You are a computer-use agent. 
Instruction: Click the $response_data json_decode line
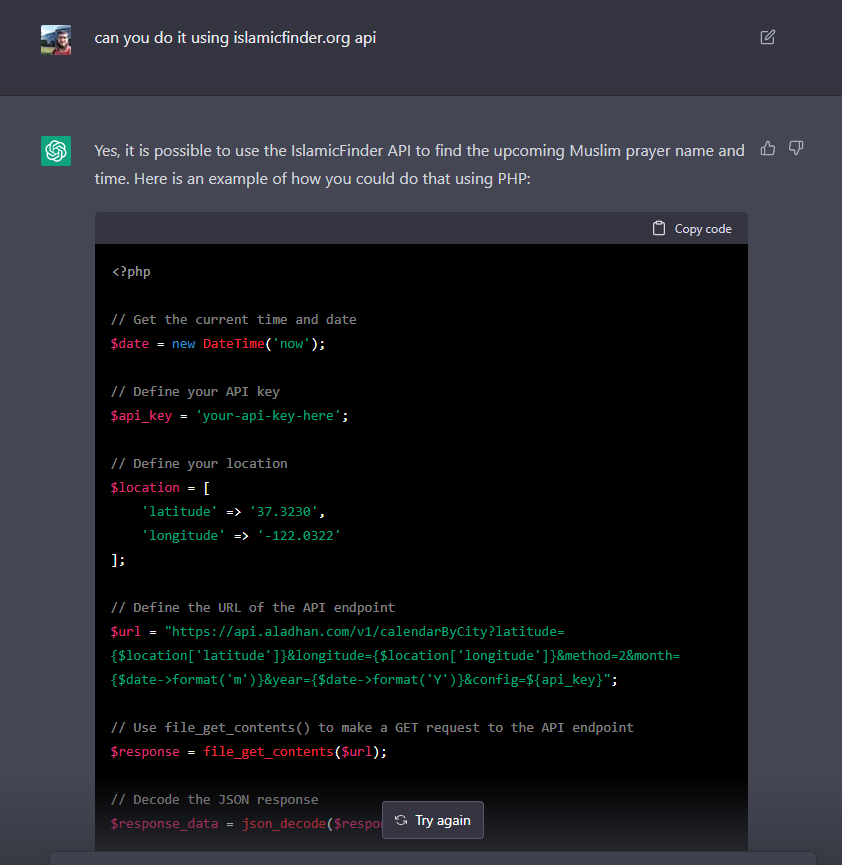coord(246,824)
